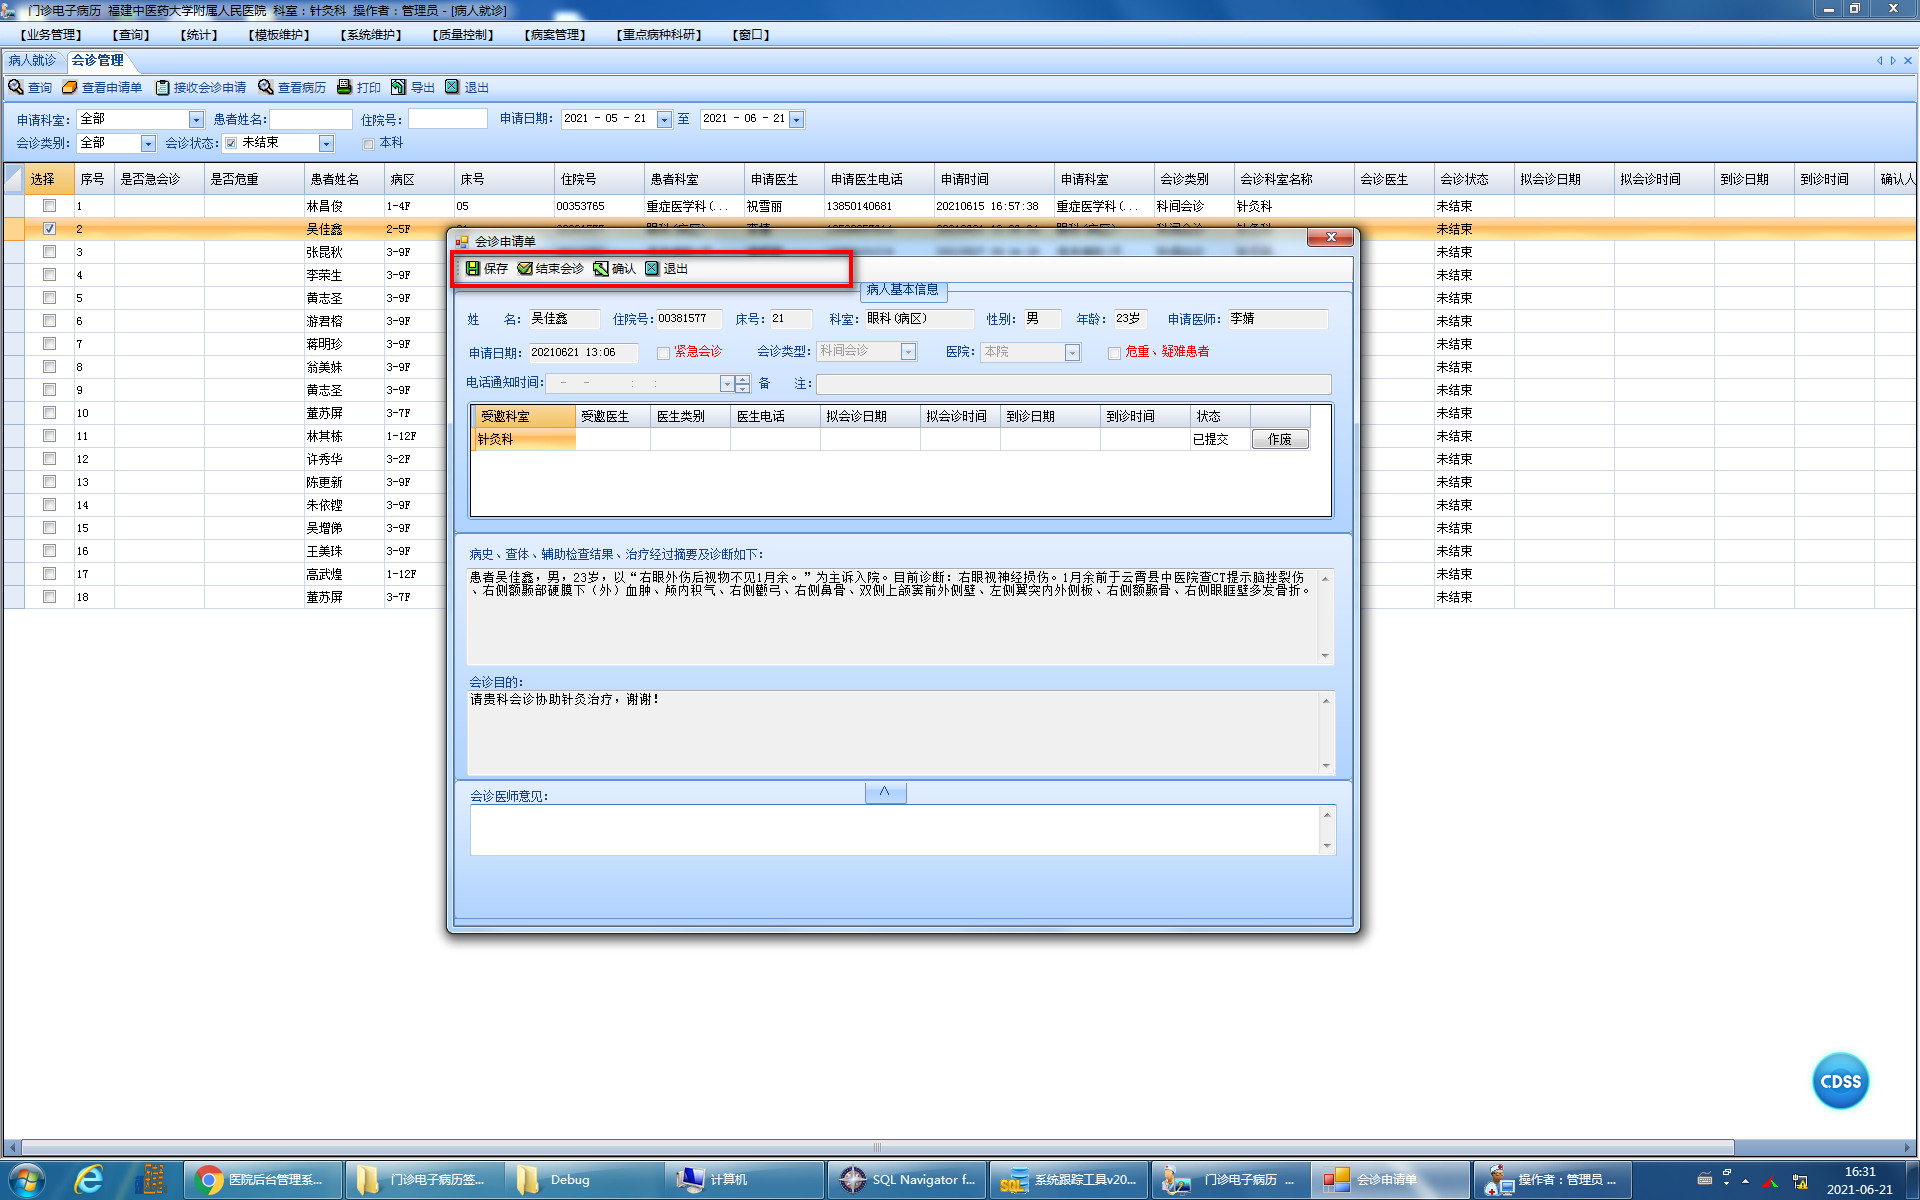Click 确认 confirm icon in dialog
Viewport: 1920px width, 1200px height.
[x=601, y=268]
